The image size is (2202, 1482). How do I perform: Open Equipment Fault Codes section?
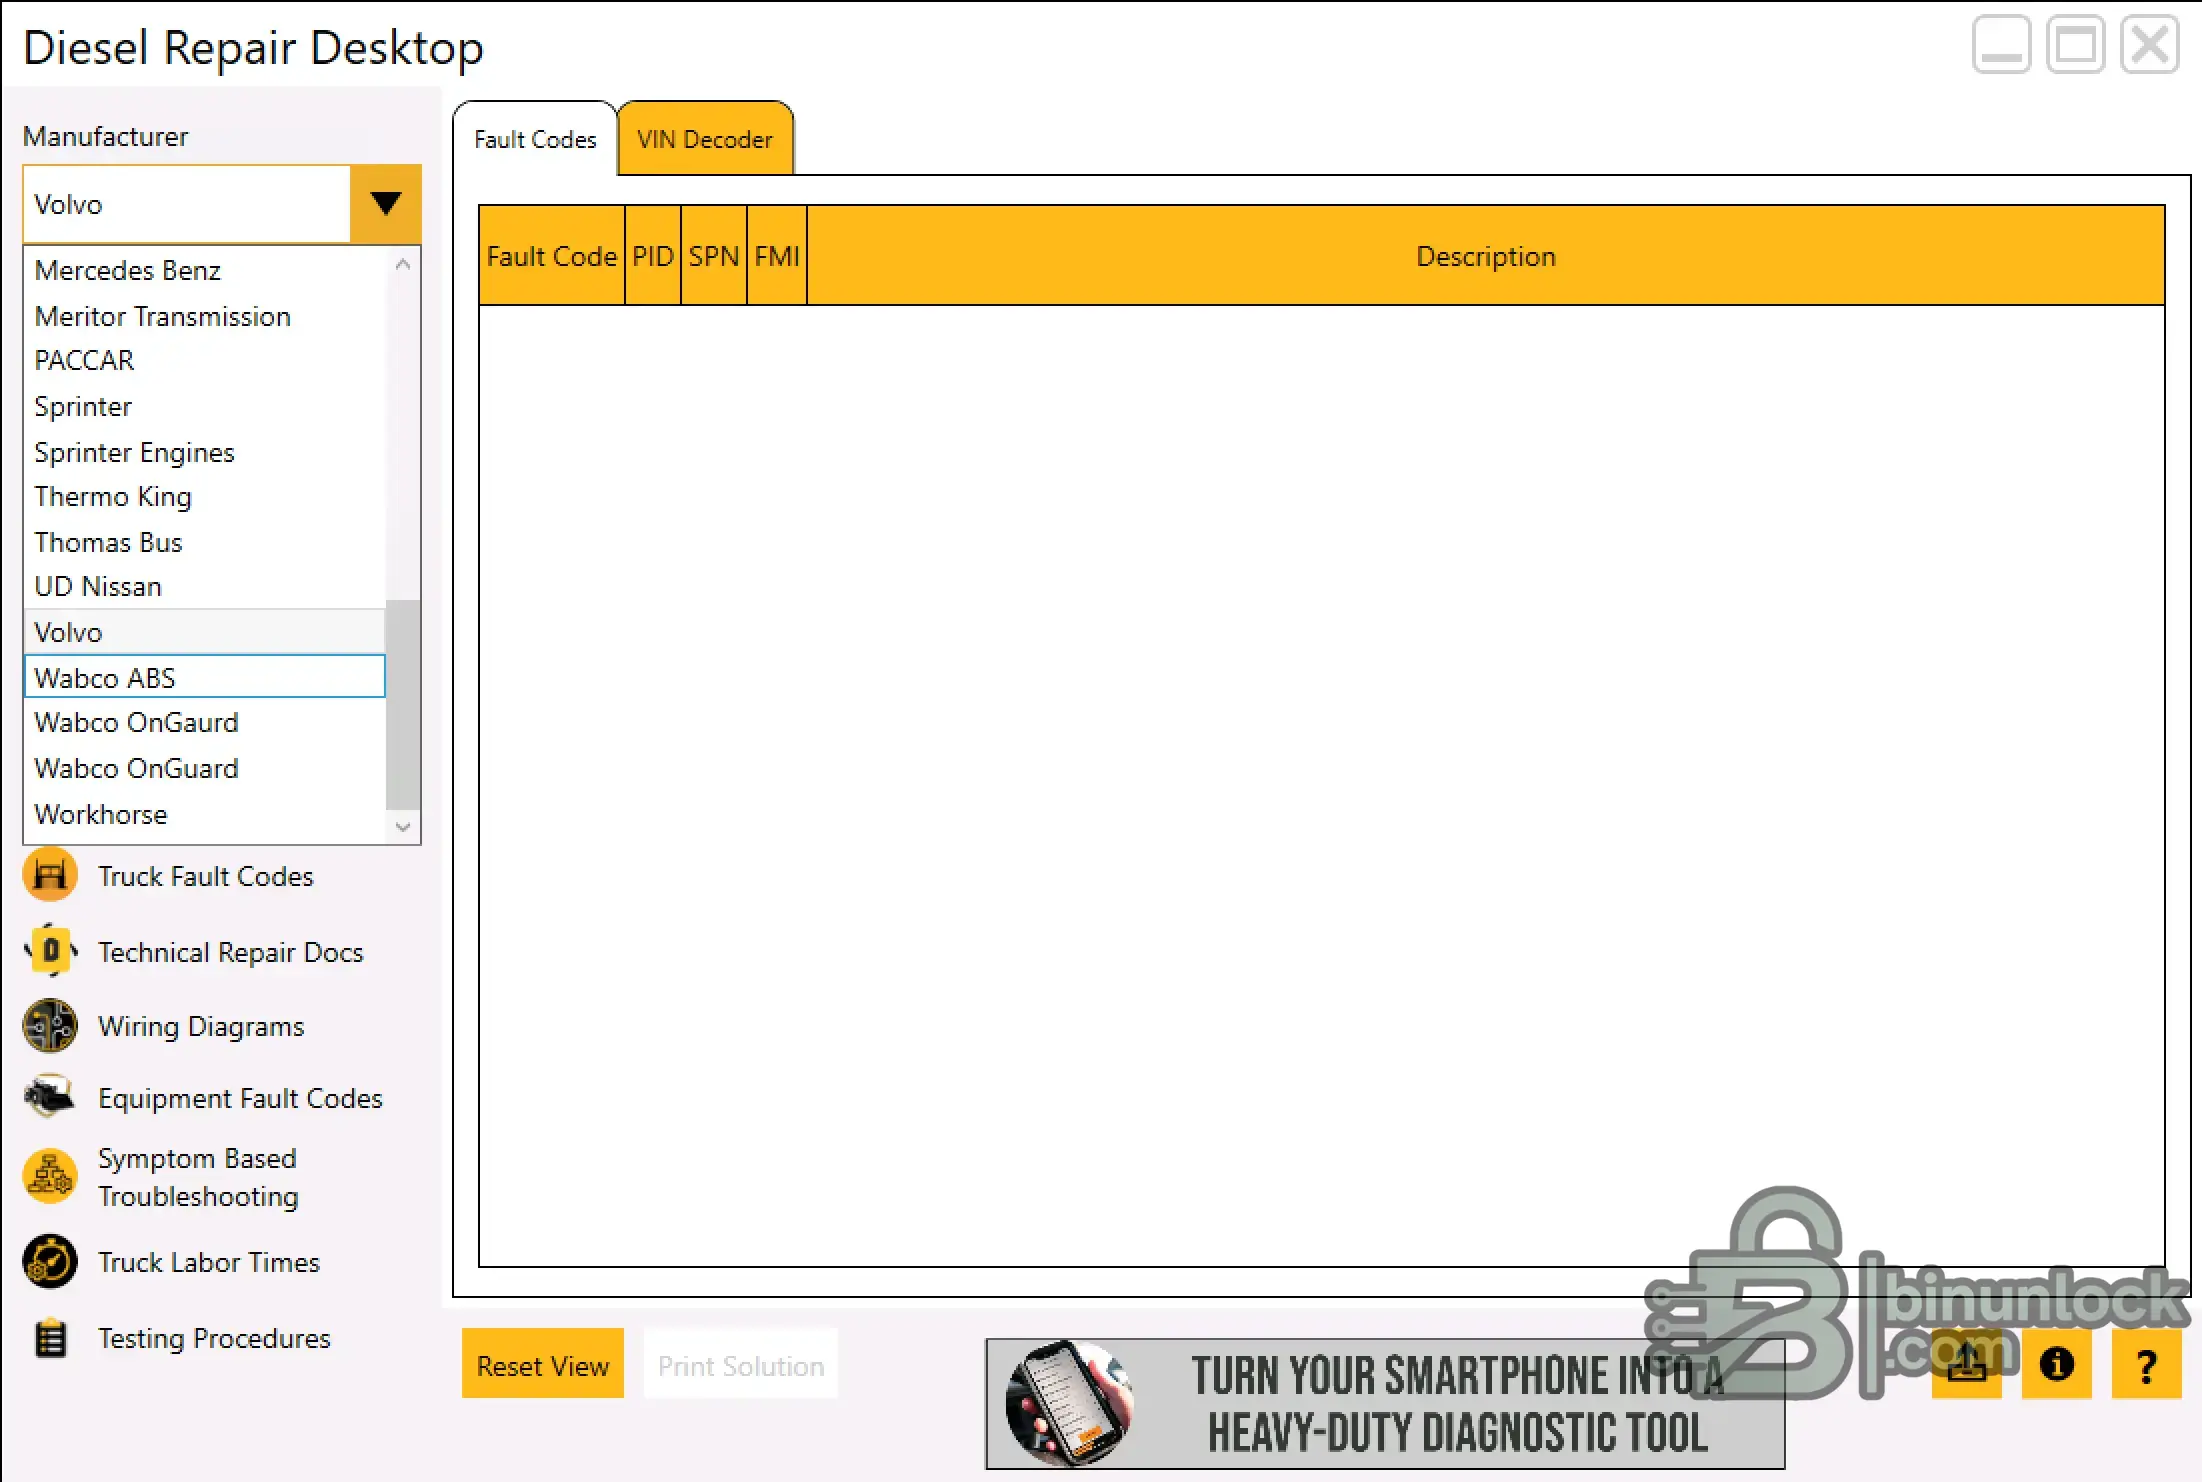[240, 1098]
